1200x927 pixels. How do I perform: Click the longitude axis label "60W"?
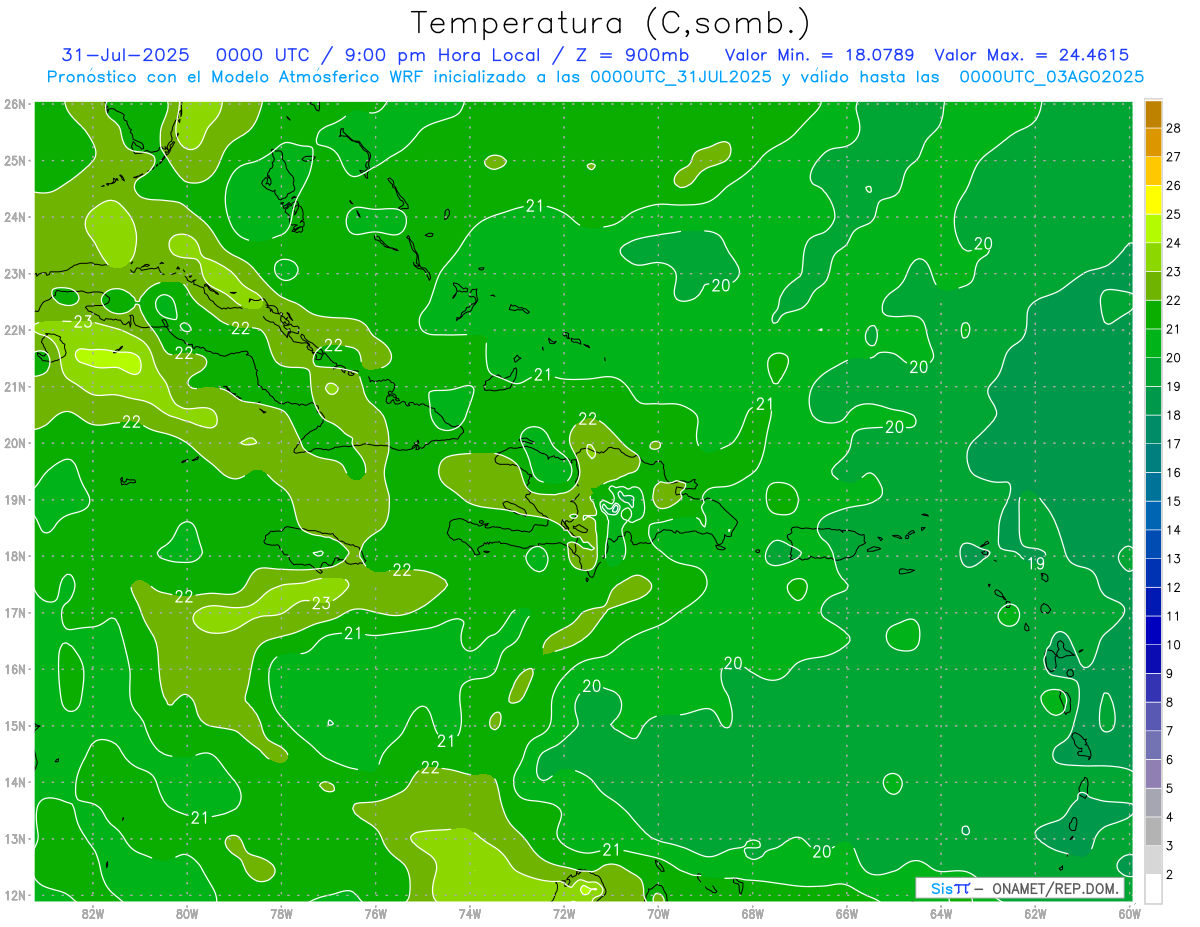(1129, 913)
